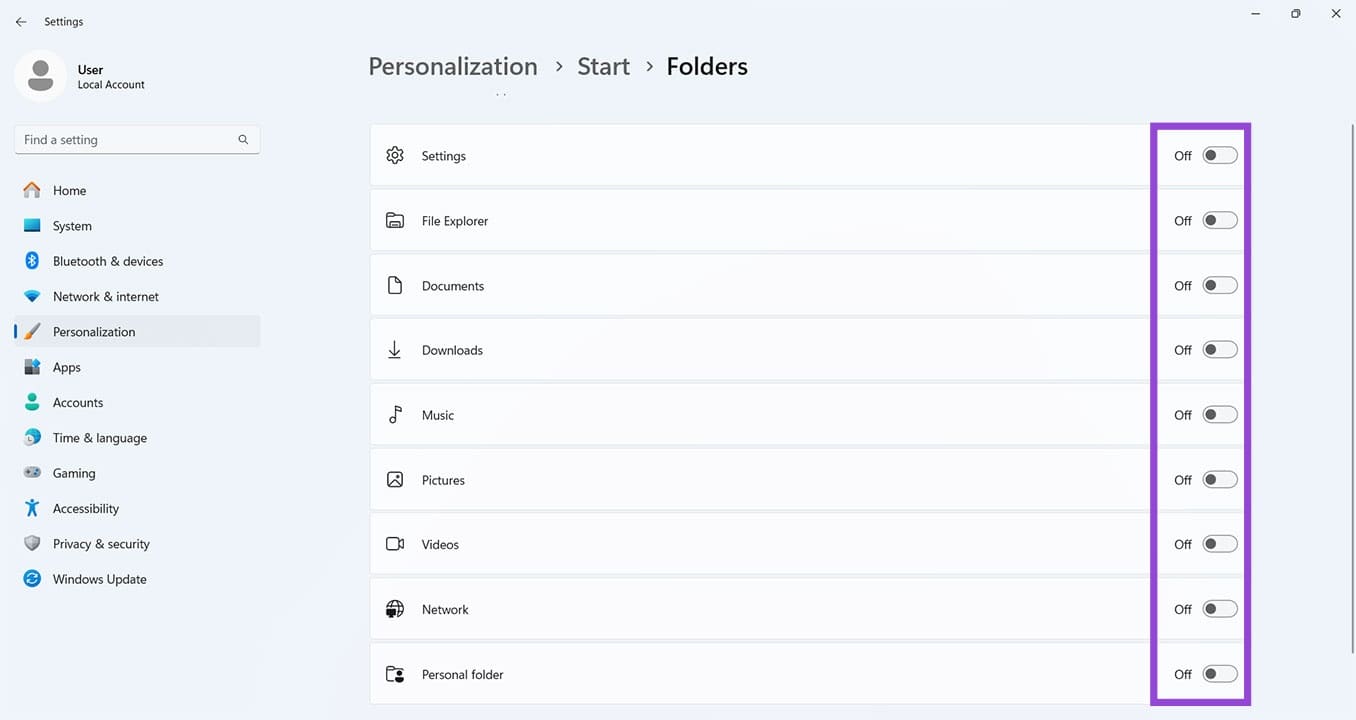Click the Pictures image icon
Viewport: 1356px width, 720px height.
tap(394, 479)
